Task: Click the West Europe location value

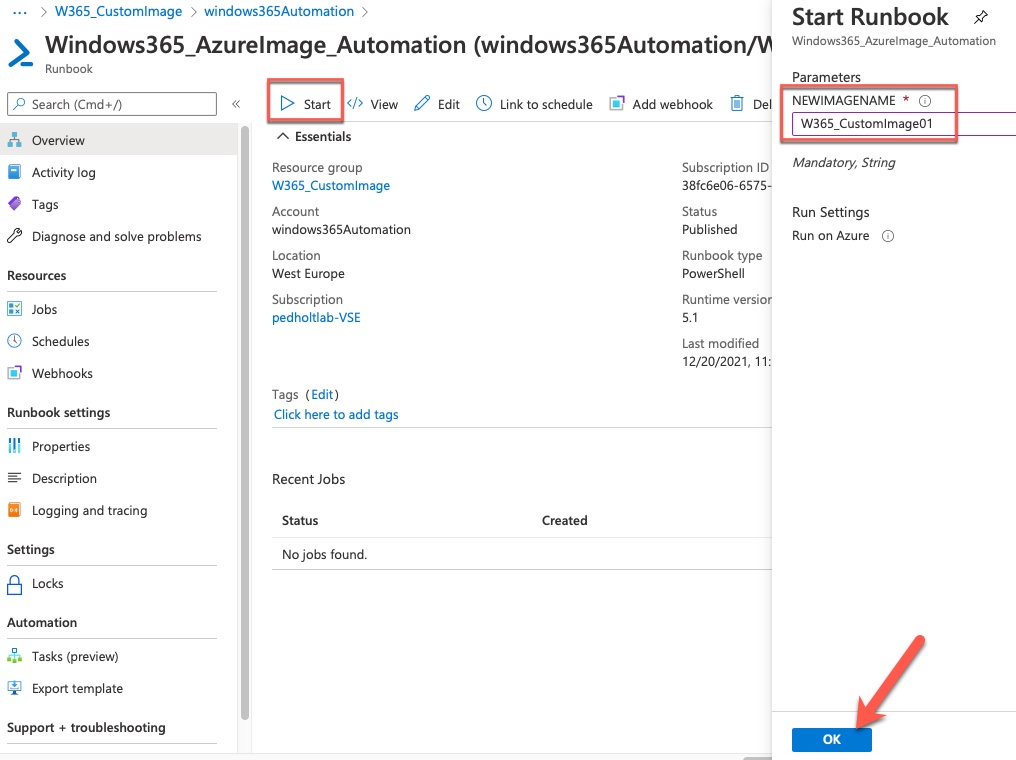Action: click(308, 273)
